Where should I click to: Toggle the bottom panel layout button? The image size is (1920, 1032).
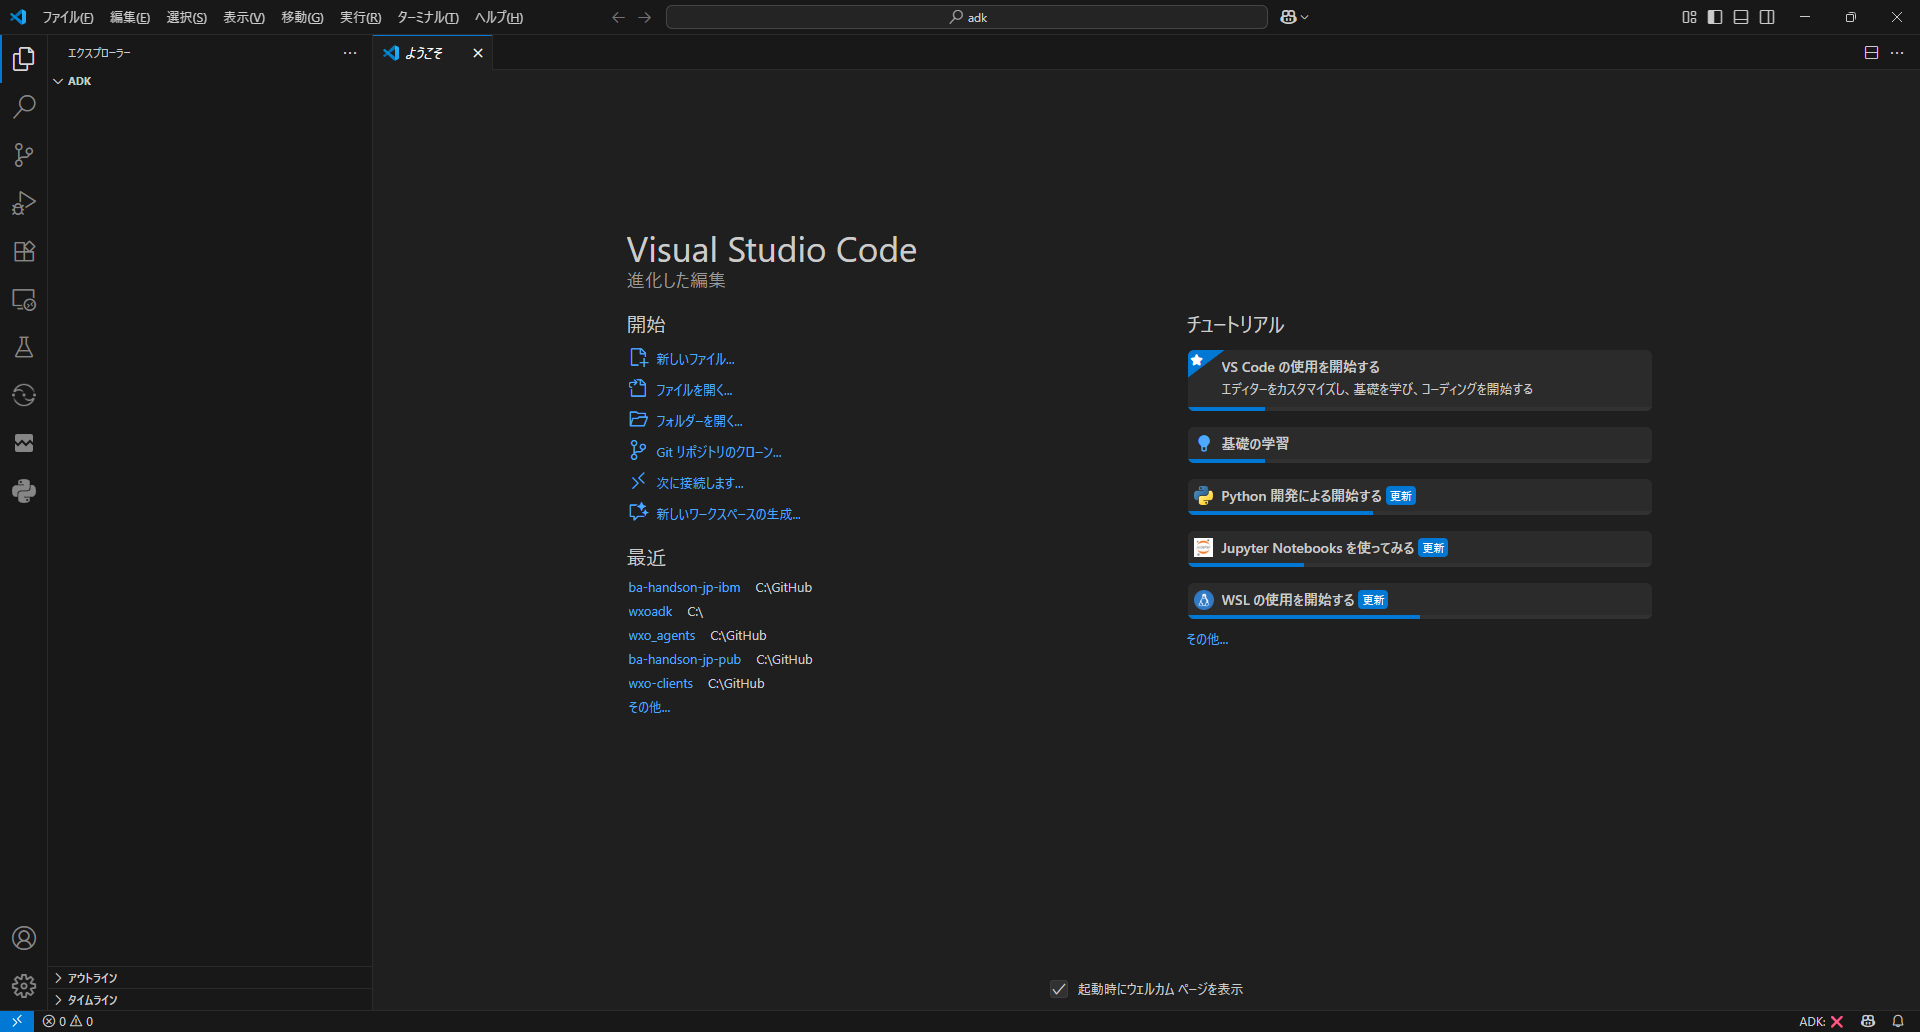1741,17
